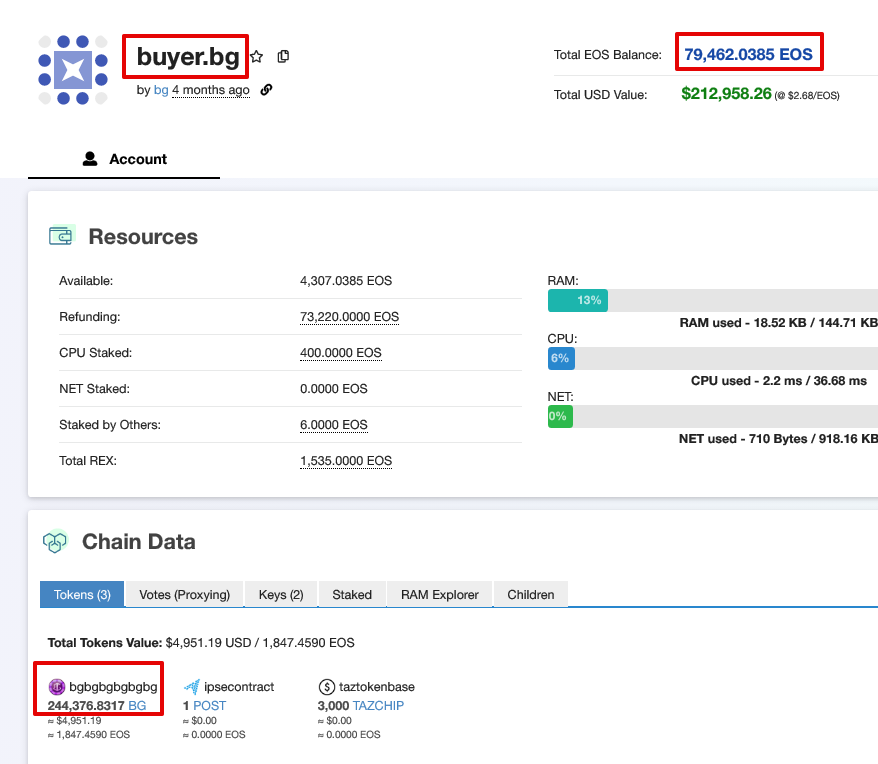
Task: Open creator account link bg
Action: (x=161, y=90)
